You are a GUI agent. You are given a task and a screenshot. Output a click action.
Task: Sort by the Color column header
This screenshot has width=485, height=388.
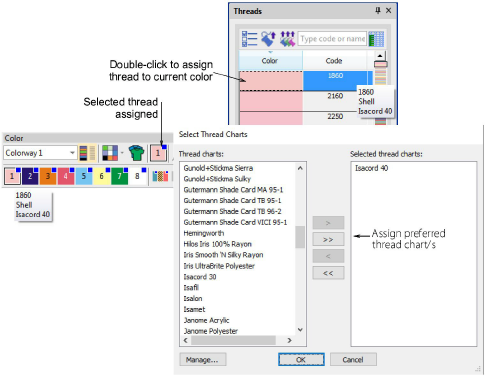(271, 61)
